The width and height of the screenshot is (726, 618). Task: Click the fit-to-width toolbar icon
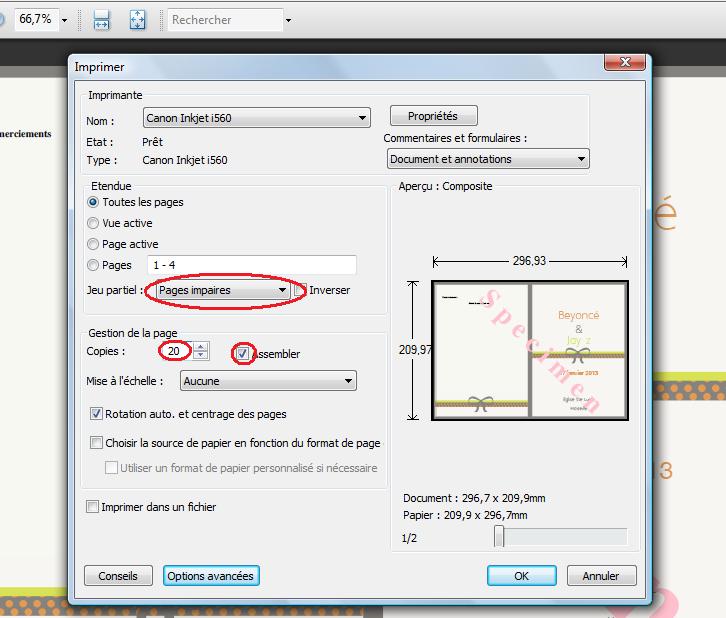101,19
